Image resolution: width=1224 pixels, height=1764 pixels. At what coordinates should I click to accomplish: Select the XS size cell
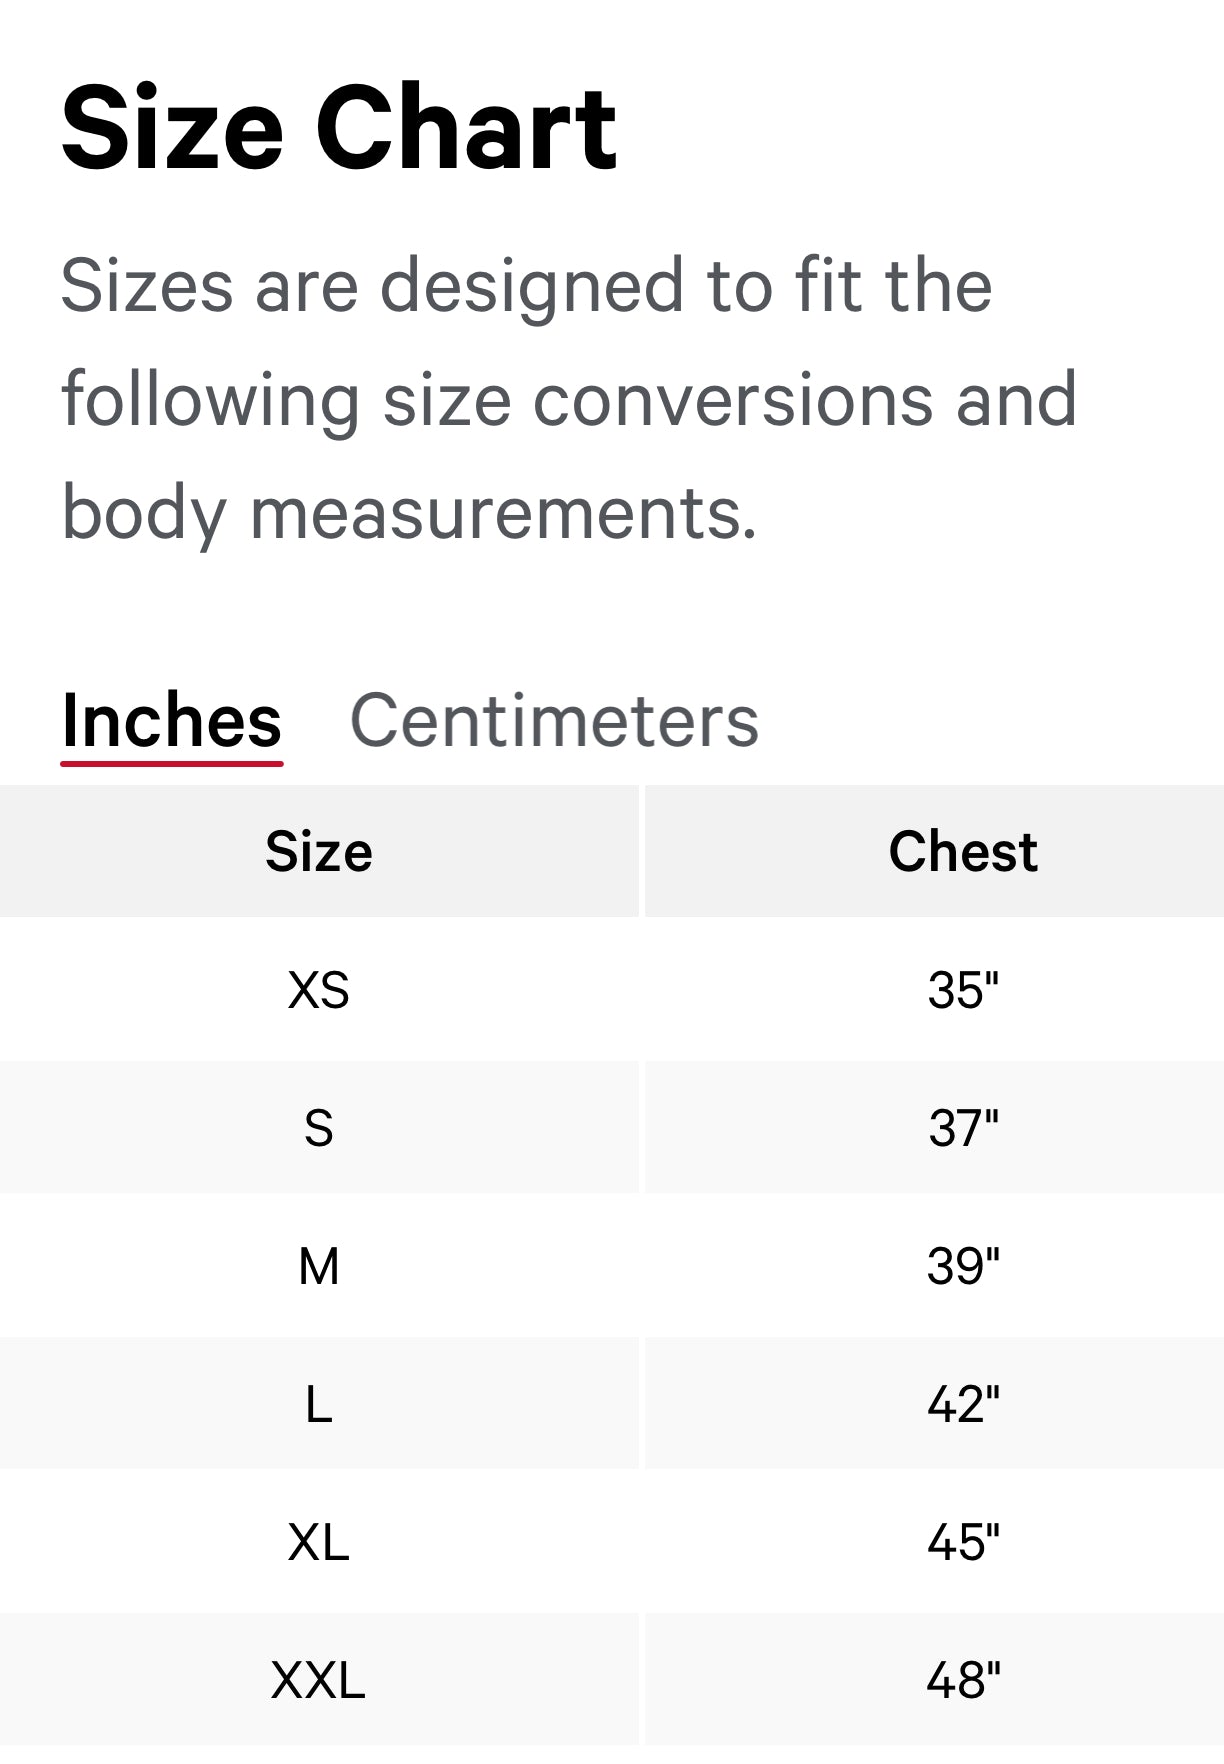(319, 990)
